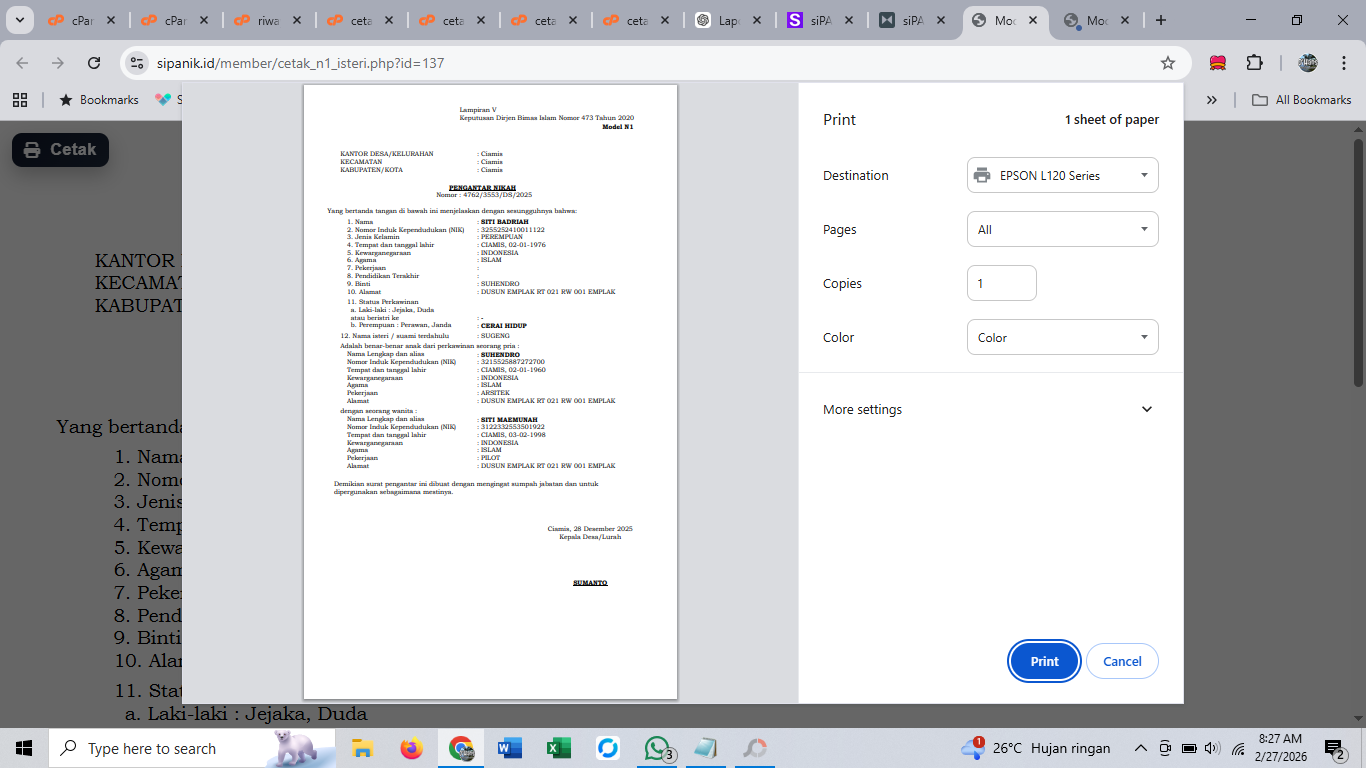The image size is (1366, 768).
Task: Click the Print button
Action: pos(1044,661)
